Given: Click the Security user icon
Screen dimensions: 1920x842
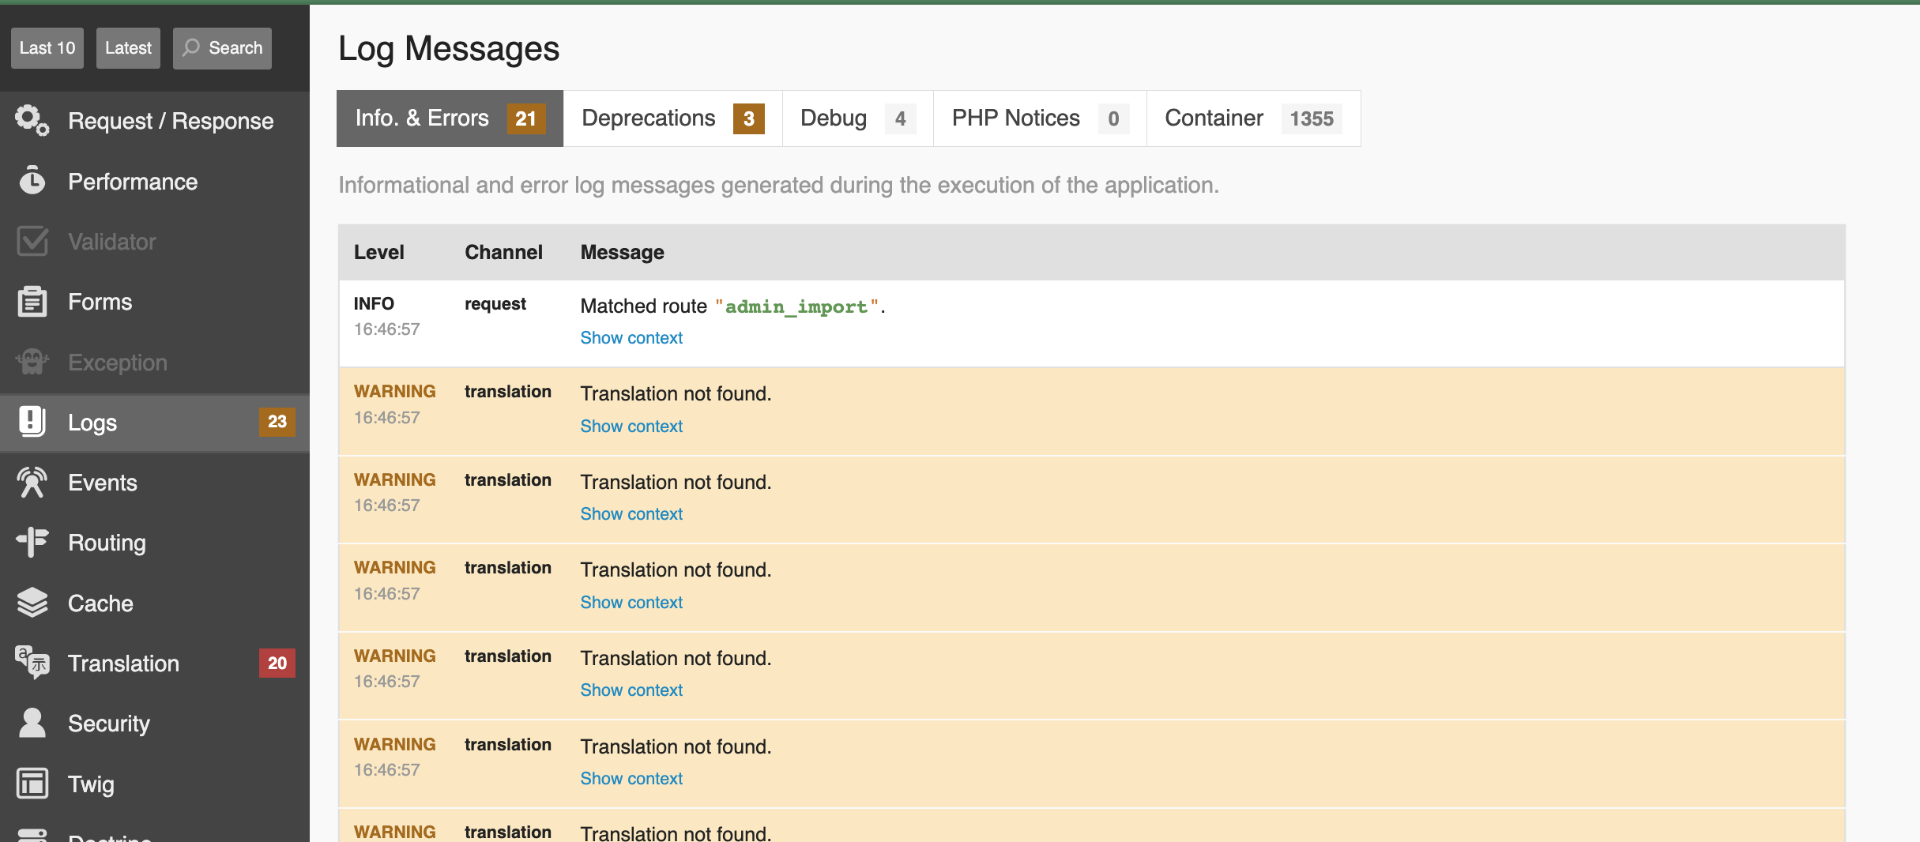Looking at the screenshot, I should (x=32, y=723).
